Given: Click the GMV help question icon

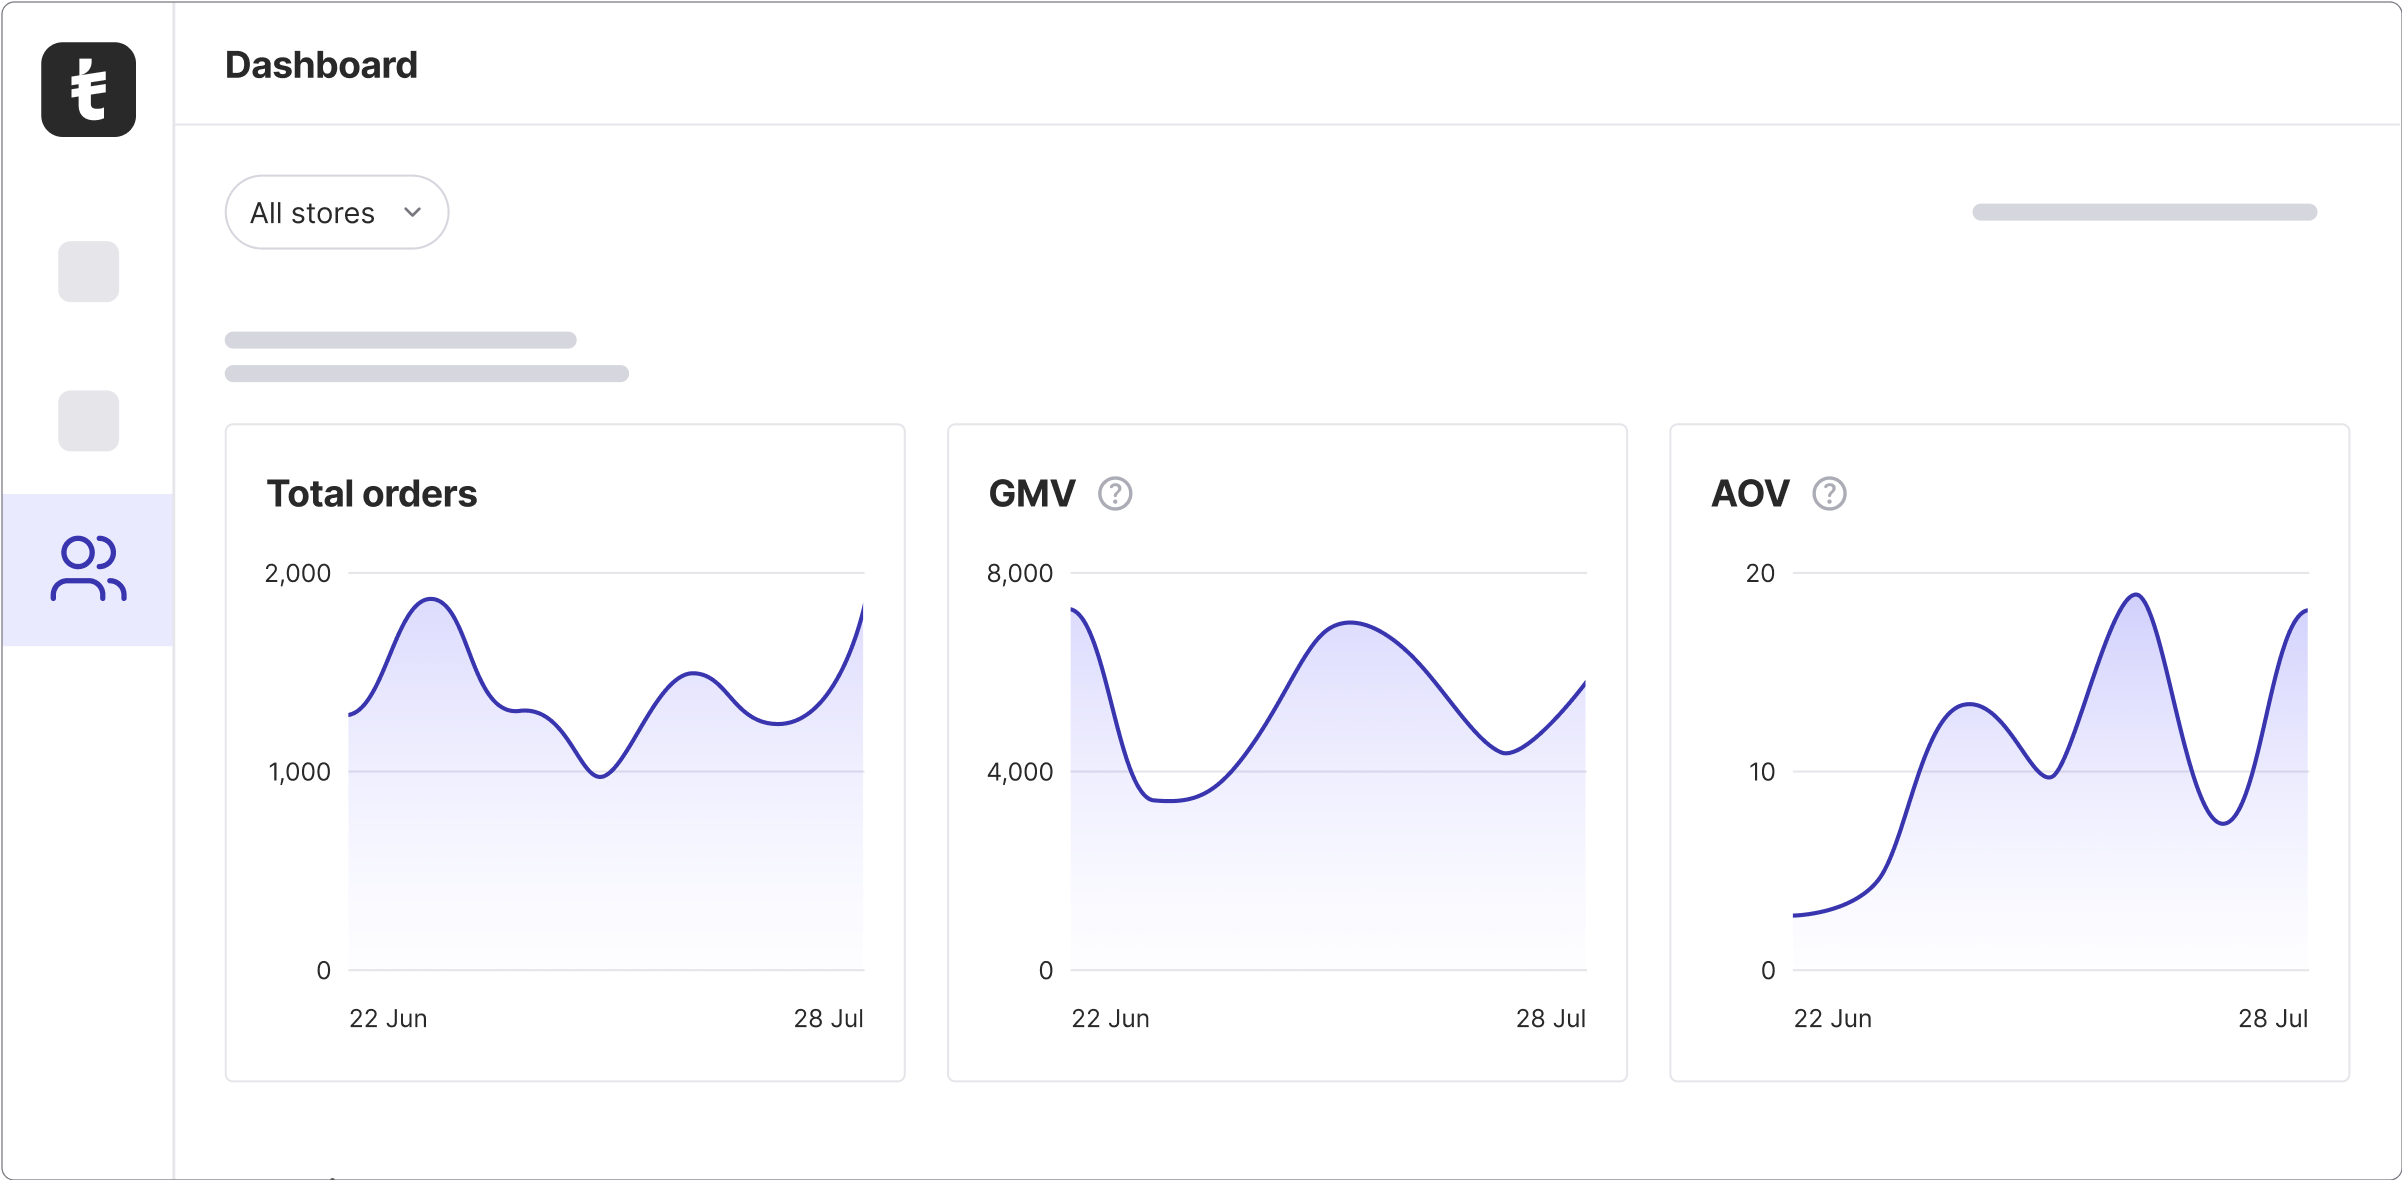Looking at the screenshot, I should click(x=1115, y=493).
